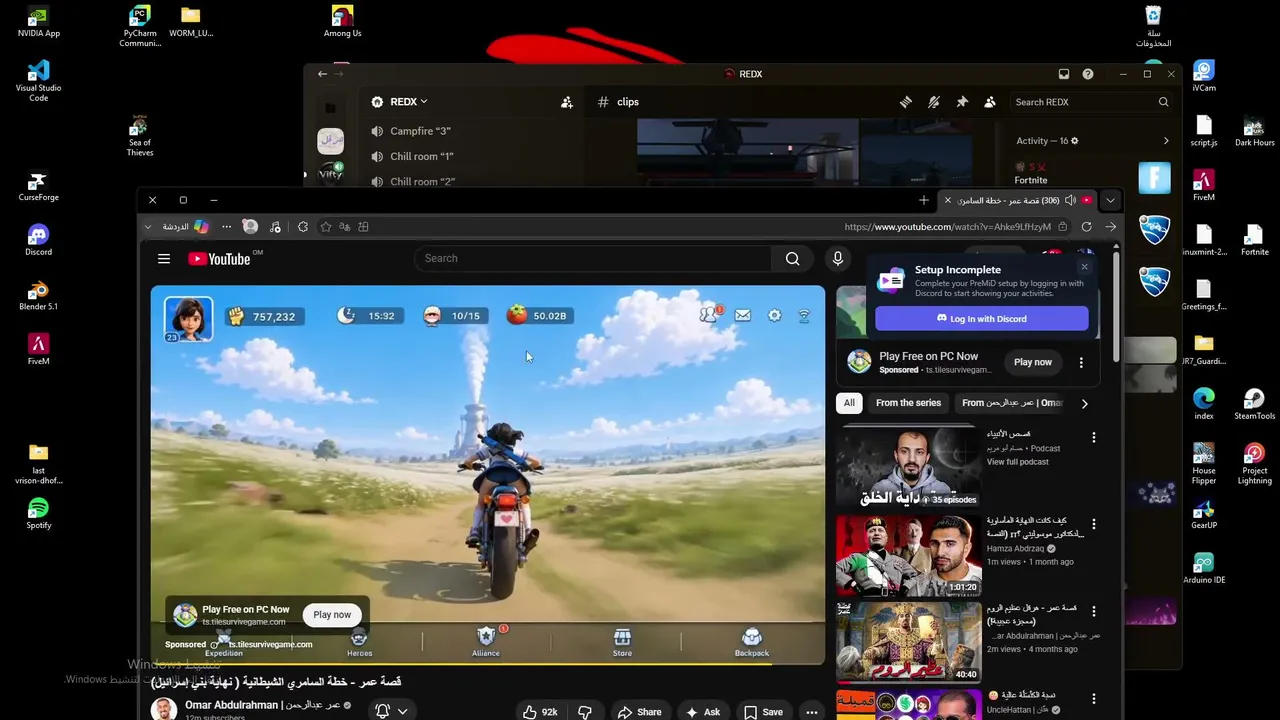Screen dimensions: 1280x720
Task: Start voice search with the microphone icon
Action: click(x=838, y=259)
